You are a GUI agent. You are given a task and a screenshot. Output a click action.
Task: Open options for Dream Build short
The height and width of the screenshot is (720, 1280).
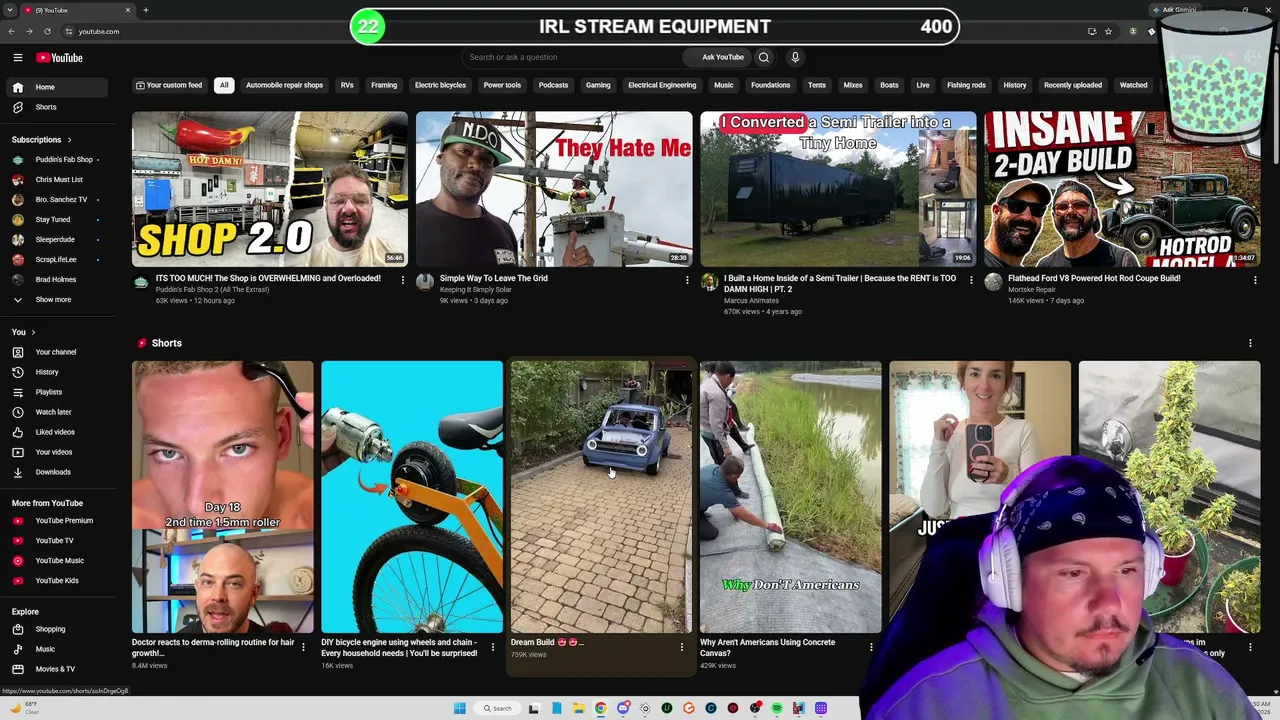click(x=682, y=647)
